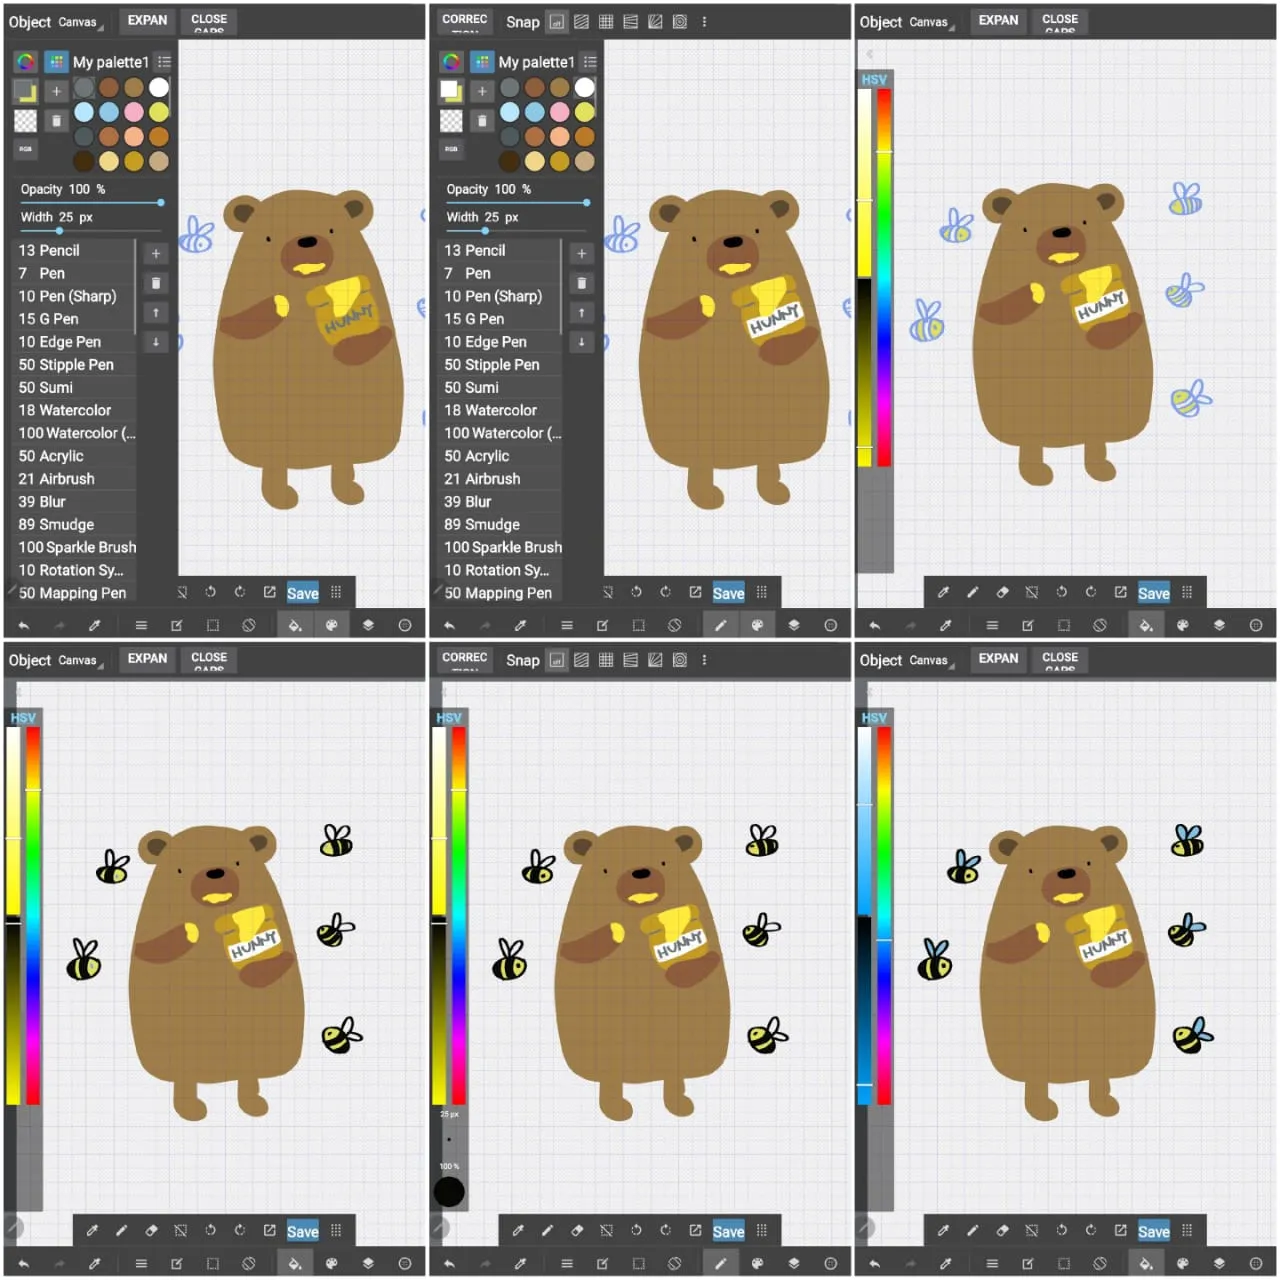Image resolution: width=1280 pixels, height=1280 pixels.
Task: Add a new brush in top-left brush list
Action: coord(156,254)
